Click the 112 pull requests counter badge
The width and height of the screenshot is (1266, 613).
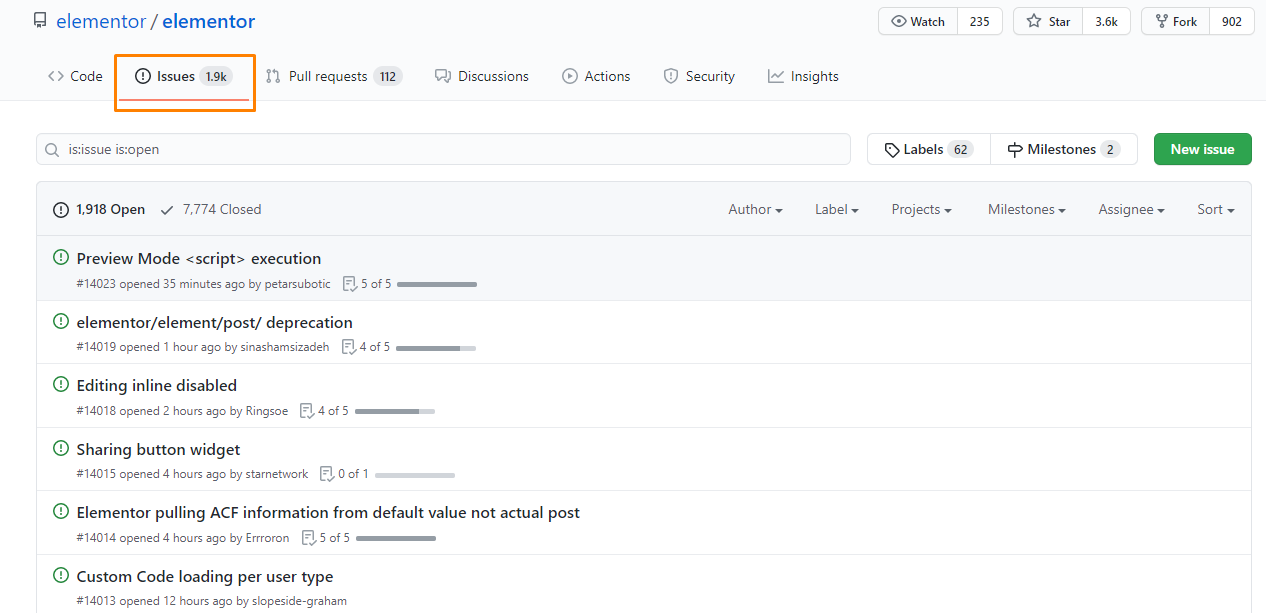[388, 76]
